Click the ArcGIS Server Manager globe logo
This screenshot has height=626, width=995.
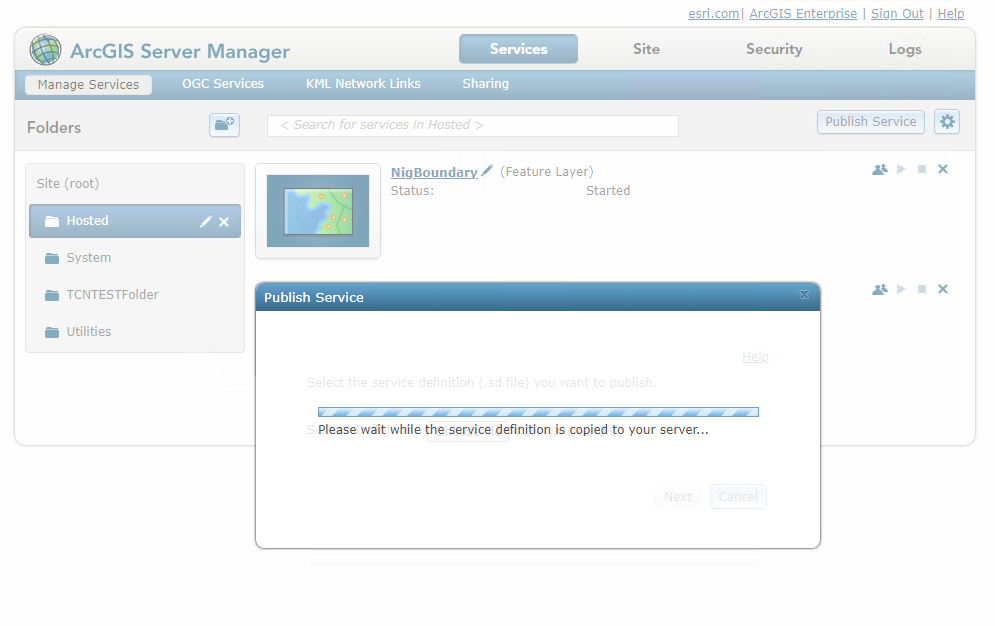(x=45, y=49)
